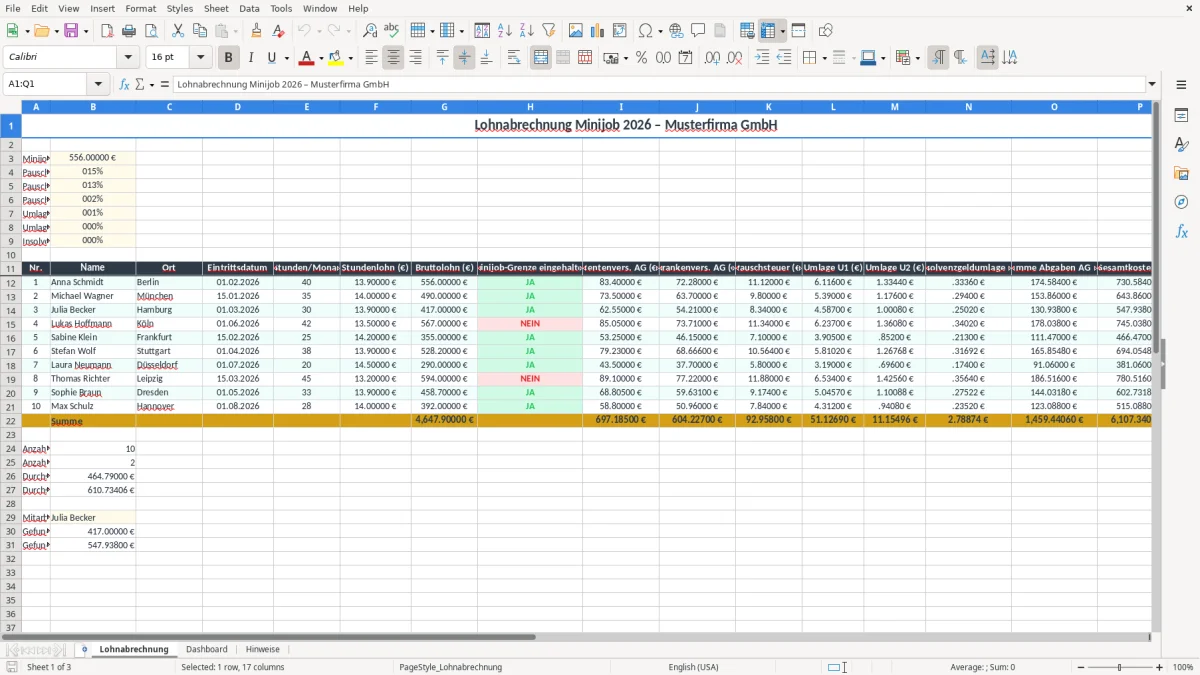Toggle Underline formatting

[x=271, y=58]
